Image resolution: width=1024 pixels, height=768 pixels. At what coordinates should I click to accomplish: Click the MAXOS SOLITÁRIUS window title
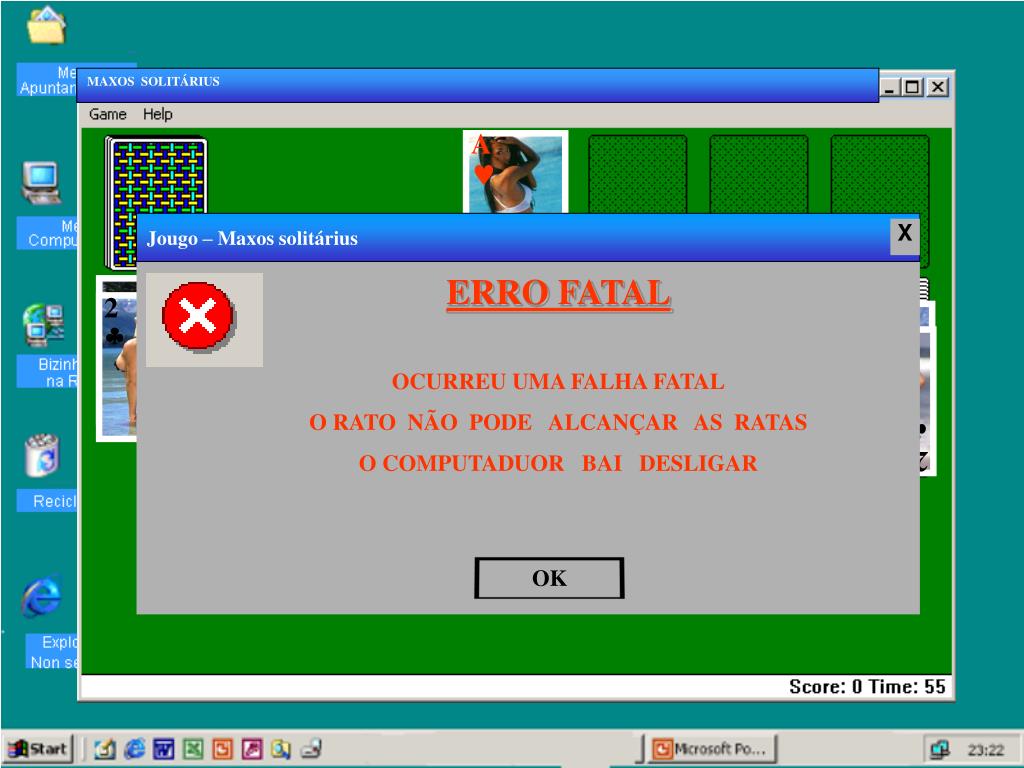153,82
